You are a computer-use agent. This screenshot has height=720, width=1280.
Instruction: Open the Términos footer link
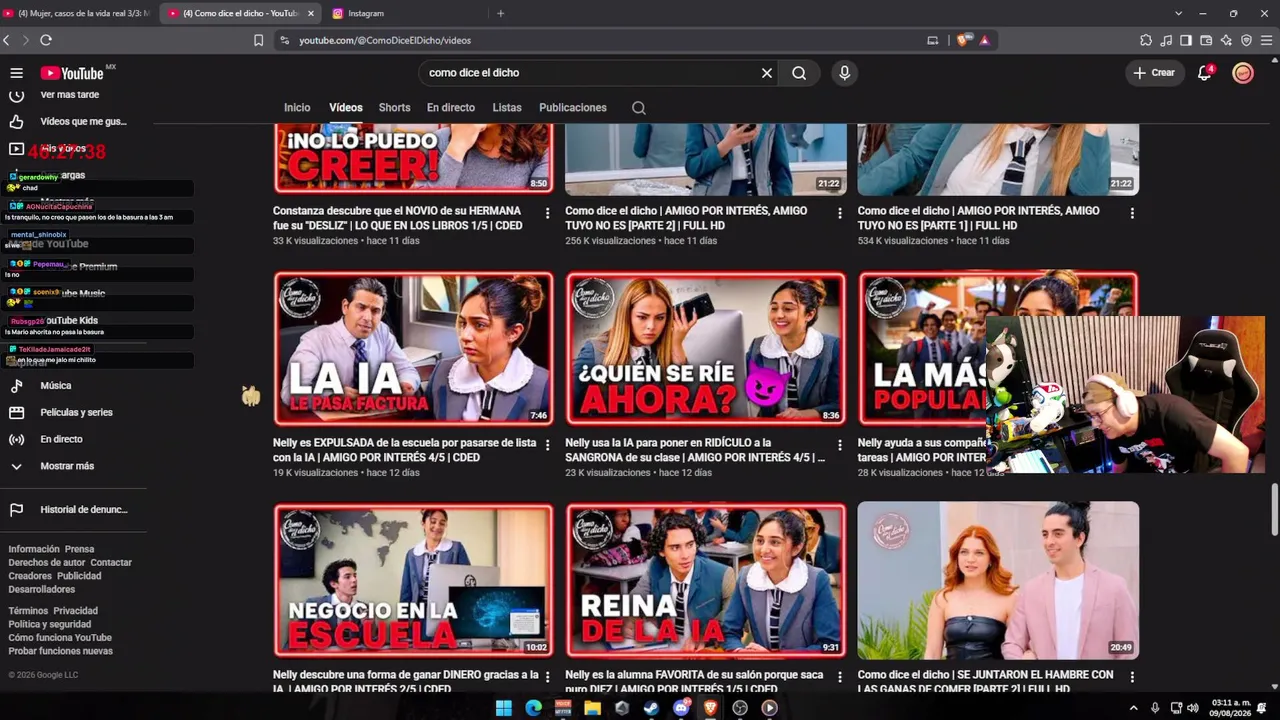(x=28, y=611)
